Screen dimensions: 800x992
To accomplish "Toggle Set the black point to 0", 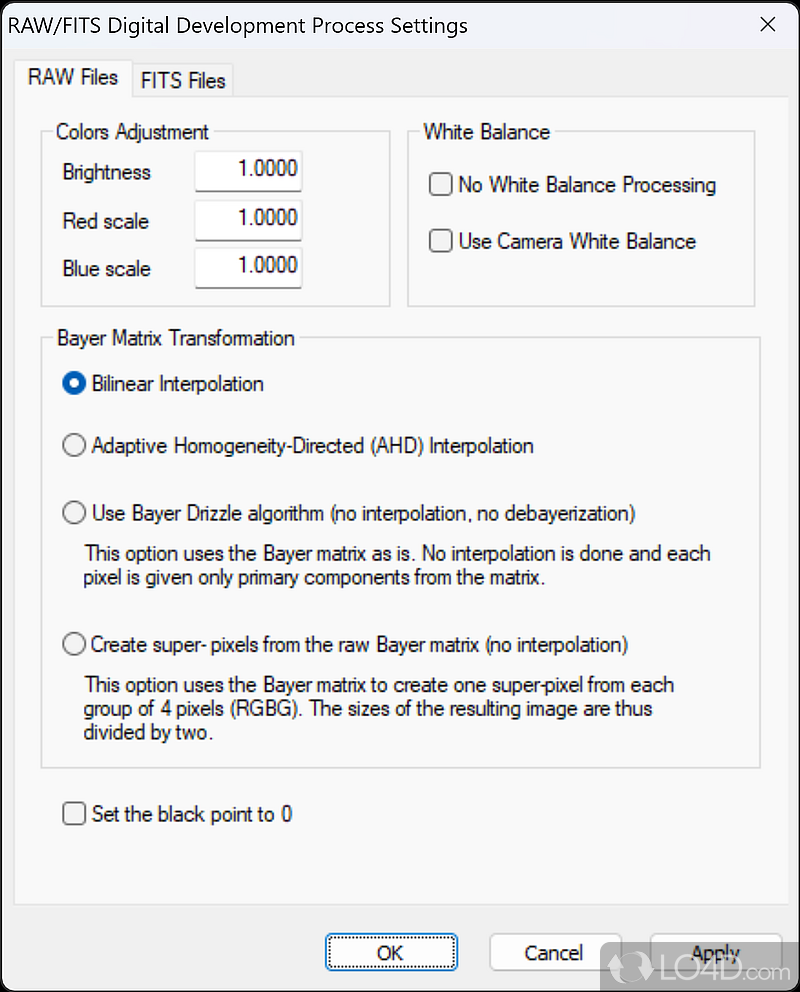I will pos(75,814).
